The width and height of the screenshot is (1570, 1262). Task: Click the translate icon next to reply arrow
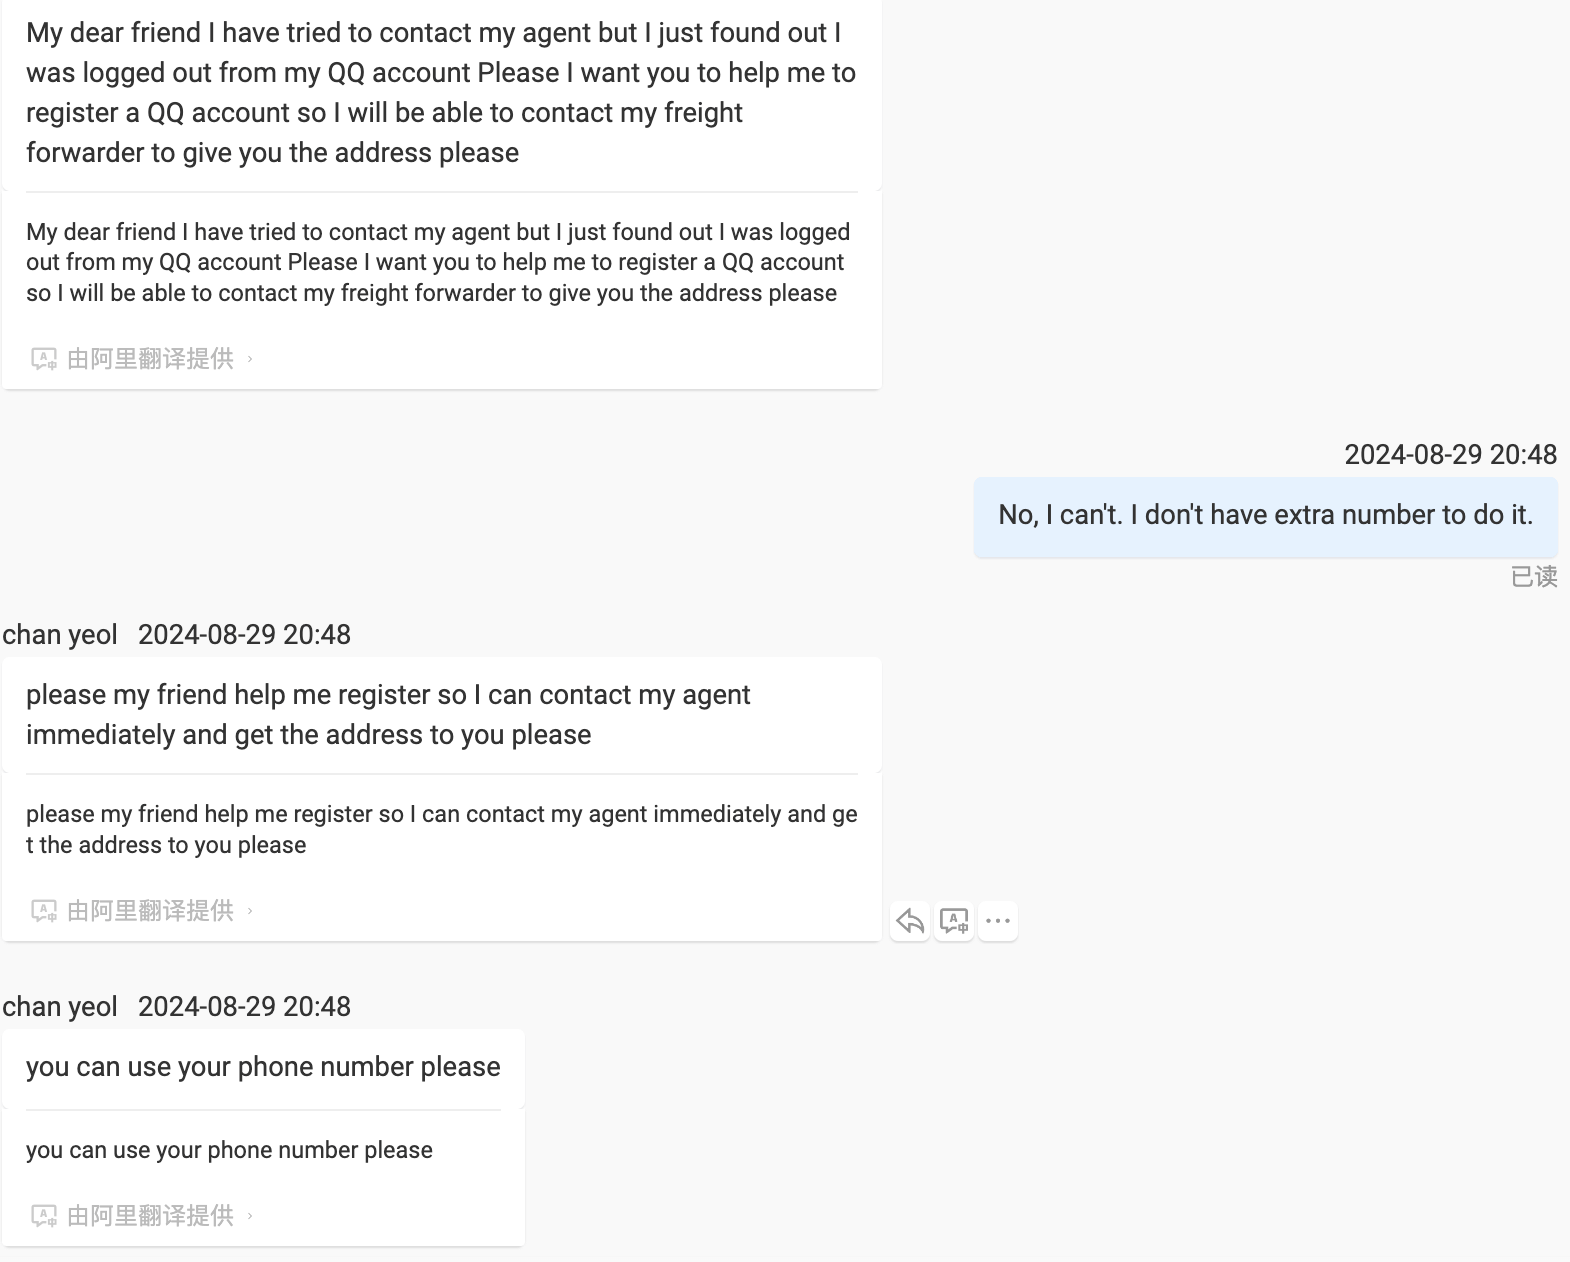[954, 921]
